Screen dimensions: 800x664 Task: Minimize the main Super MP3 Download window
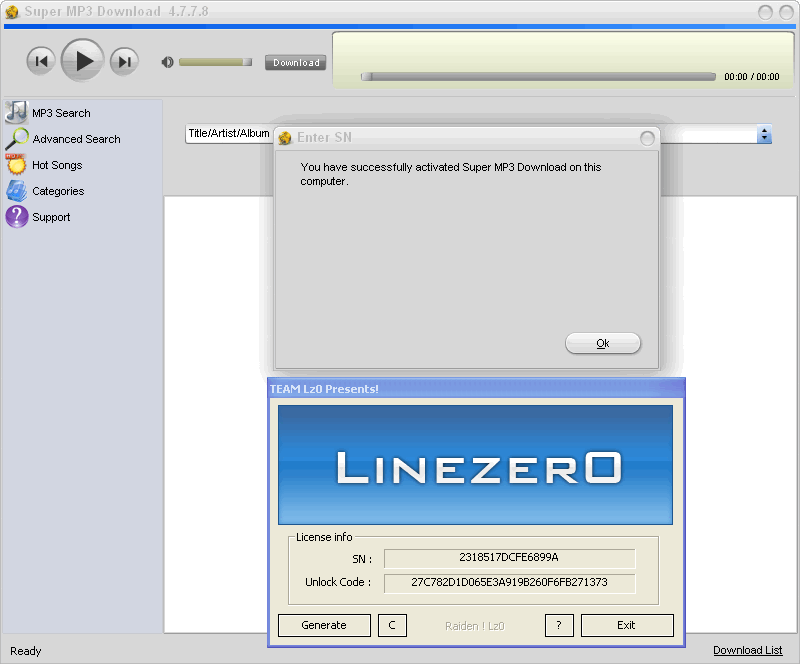point(765,12)
